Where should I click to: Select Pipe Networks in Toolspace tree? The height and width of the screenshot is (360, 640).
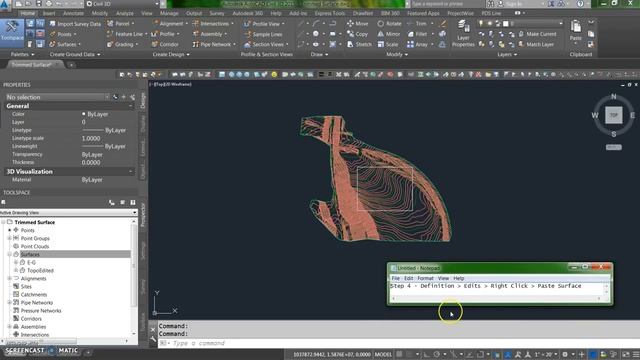[x=37, y=302]
